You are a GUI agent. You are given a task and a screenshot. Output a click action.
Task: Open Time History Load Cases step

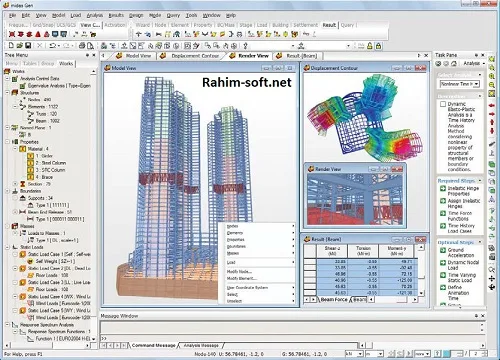(x=461, y=228)
